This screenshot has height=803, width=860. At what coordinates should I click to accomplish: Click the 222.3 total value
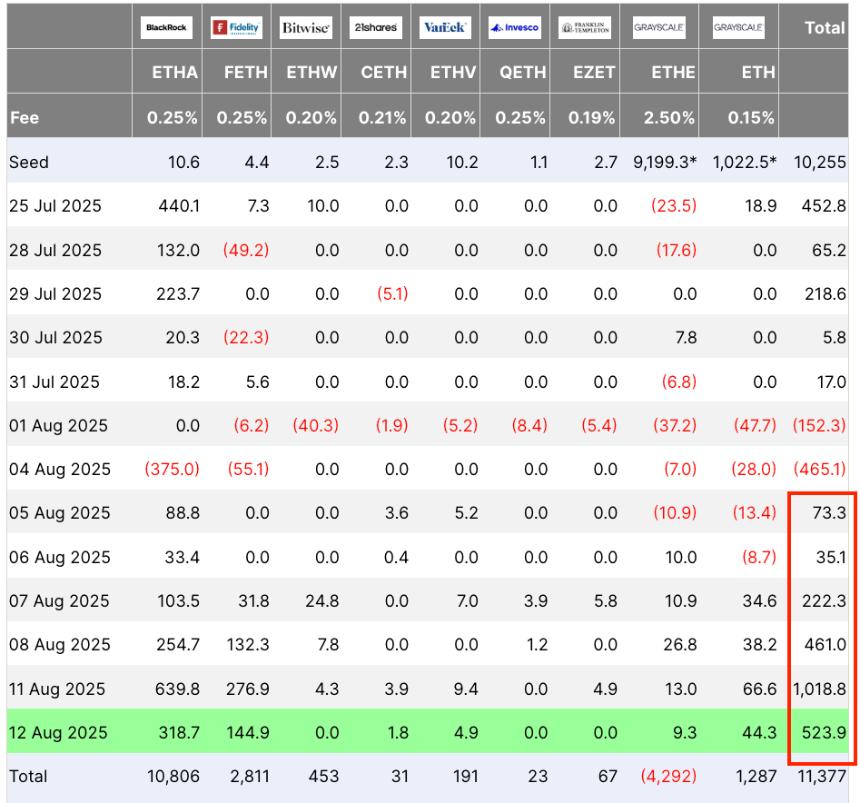click(824, 601)
